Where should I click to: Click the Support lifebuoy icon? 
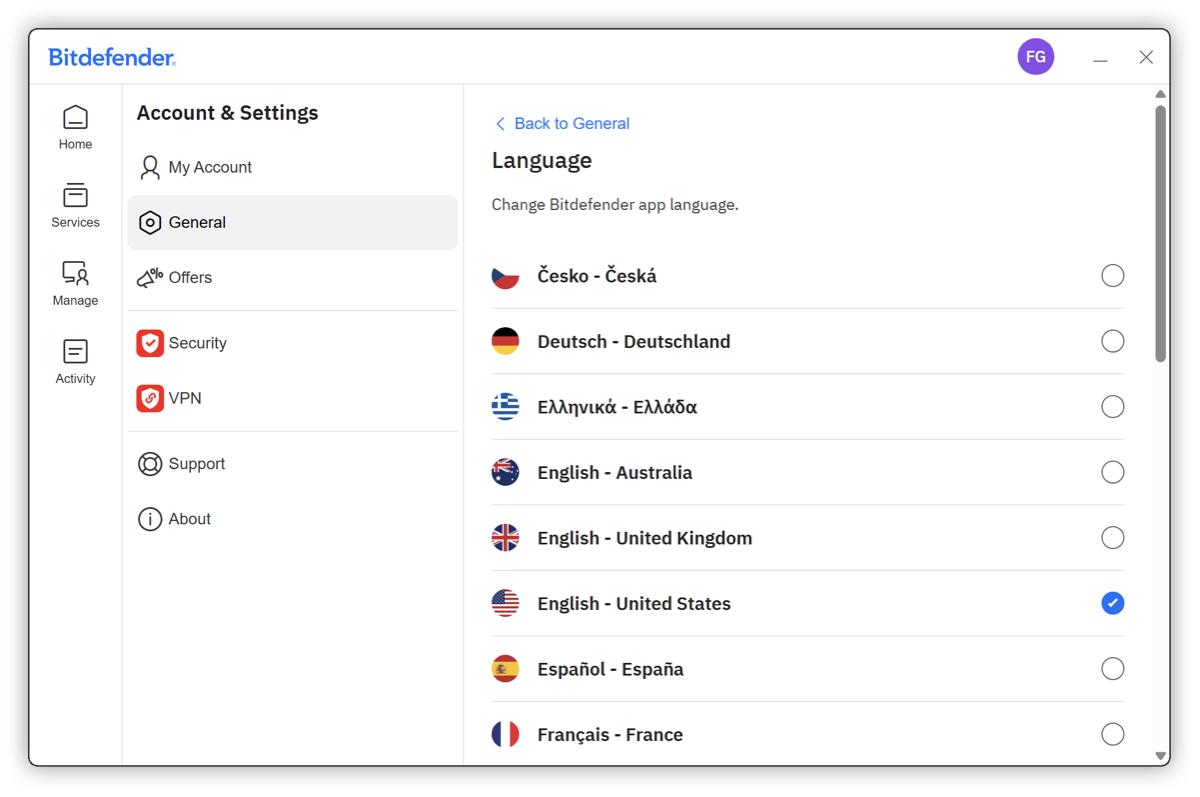tap(150, 464)
